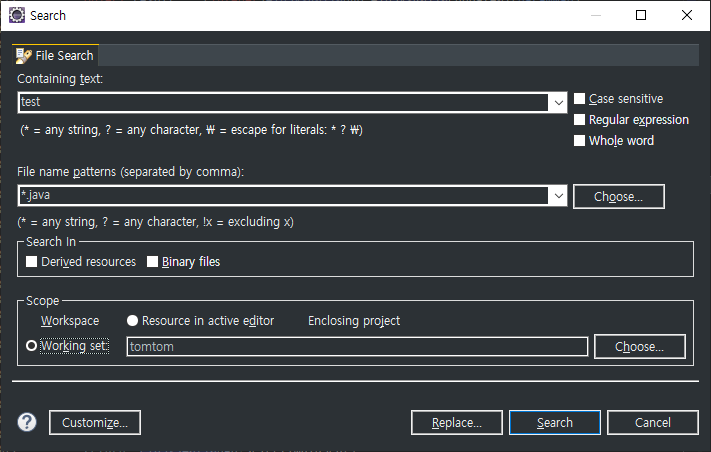Click Choose next to working set field
Screen dimensions: 711x452
pyautogui.click(x=639, y=347)
